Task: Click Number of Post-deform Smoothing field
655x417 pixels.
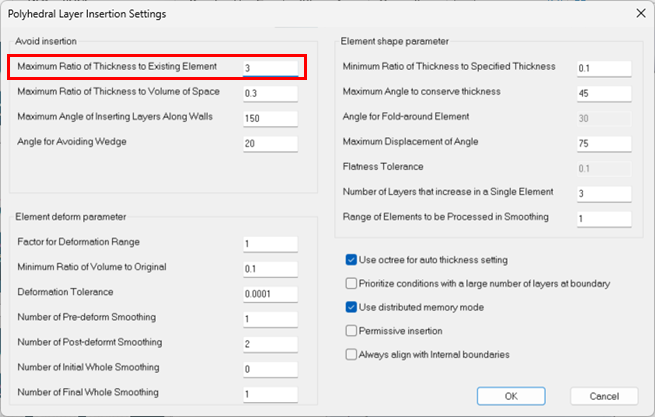Action: pyautogui.click(x=270, y=344)
